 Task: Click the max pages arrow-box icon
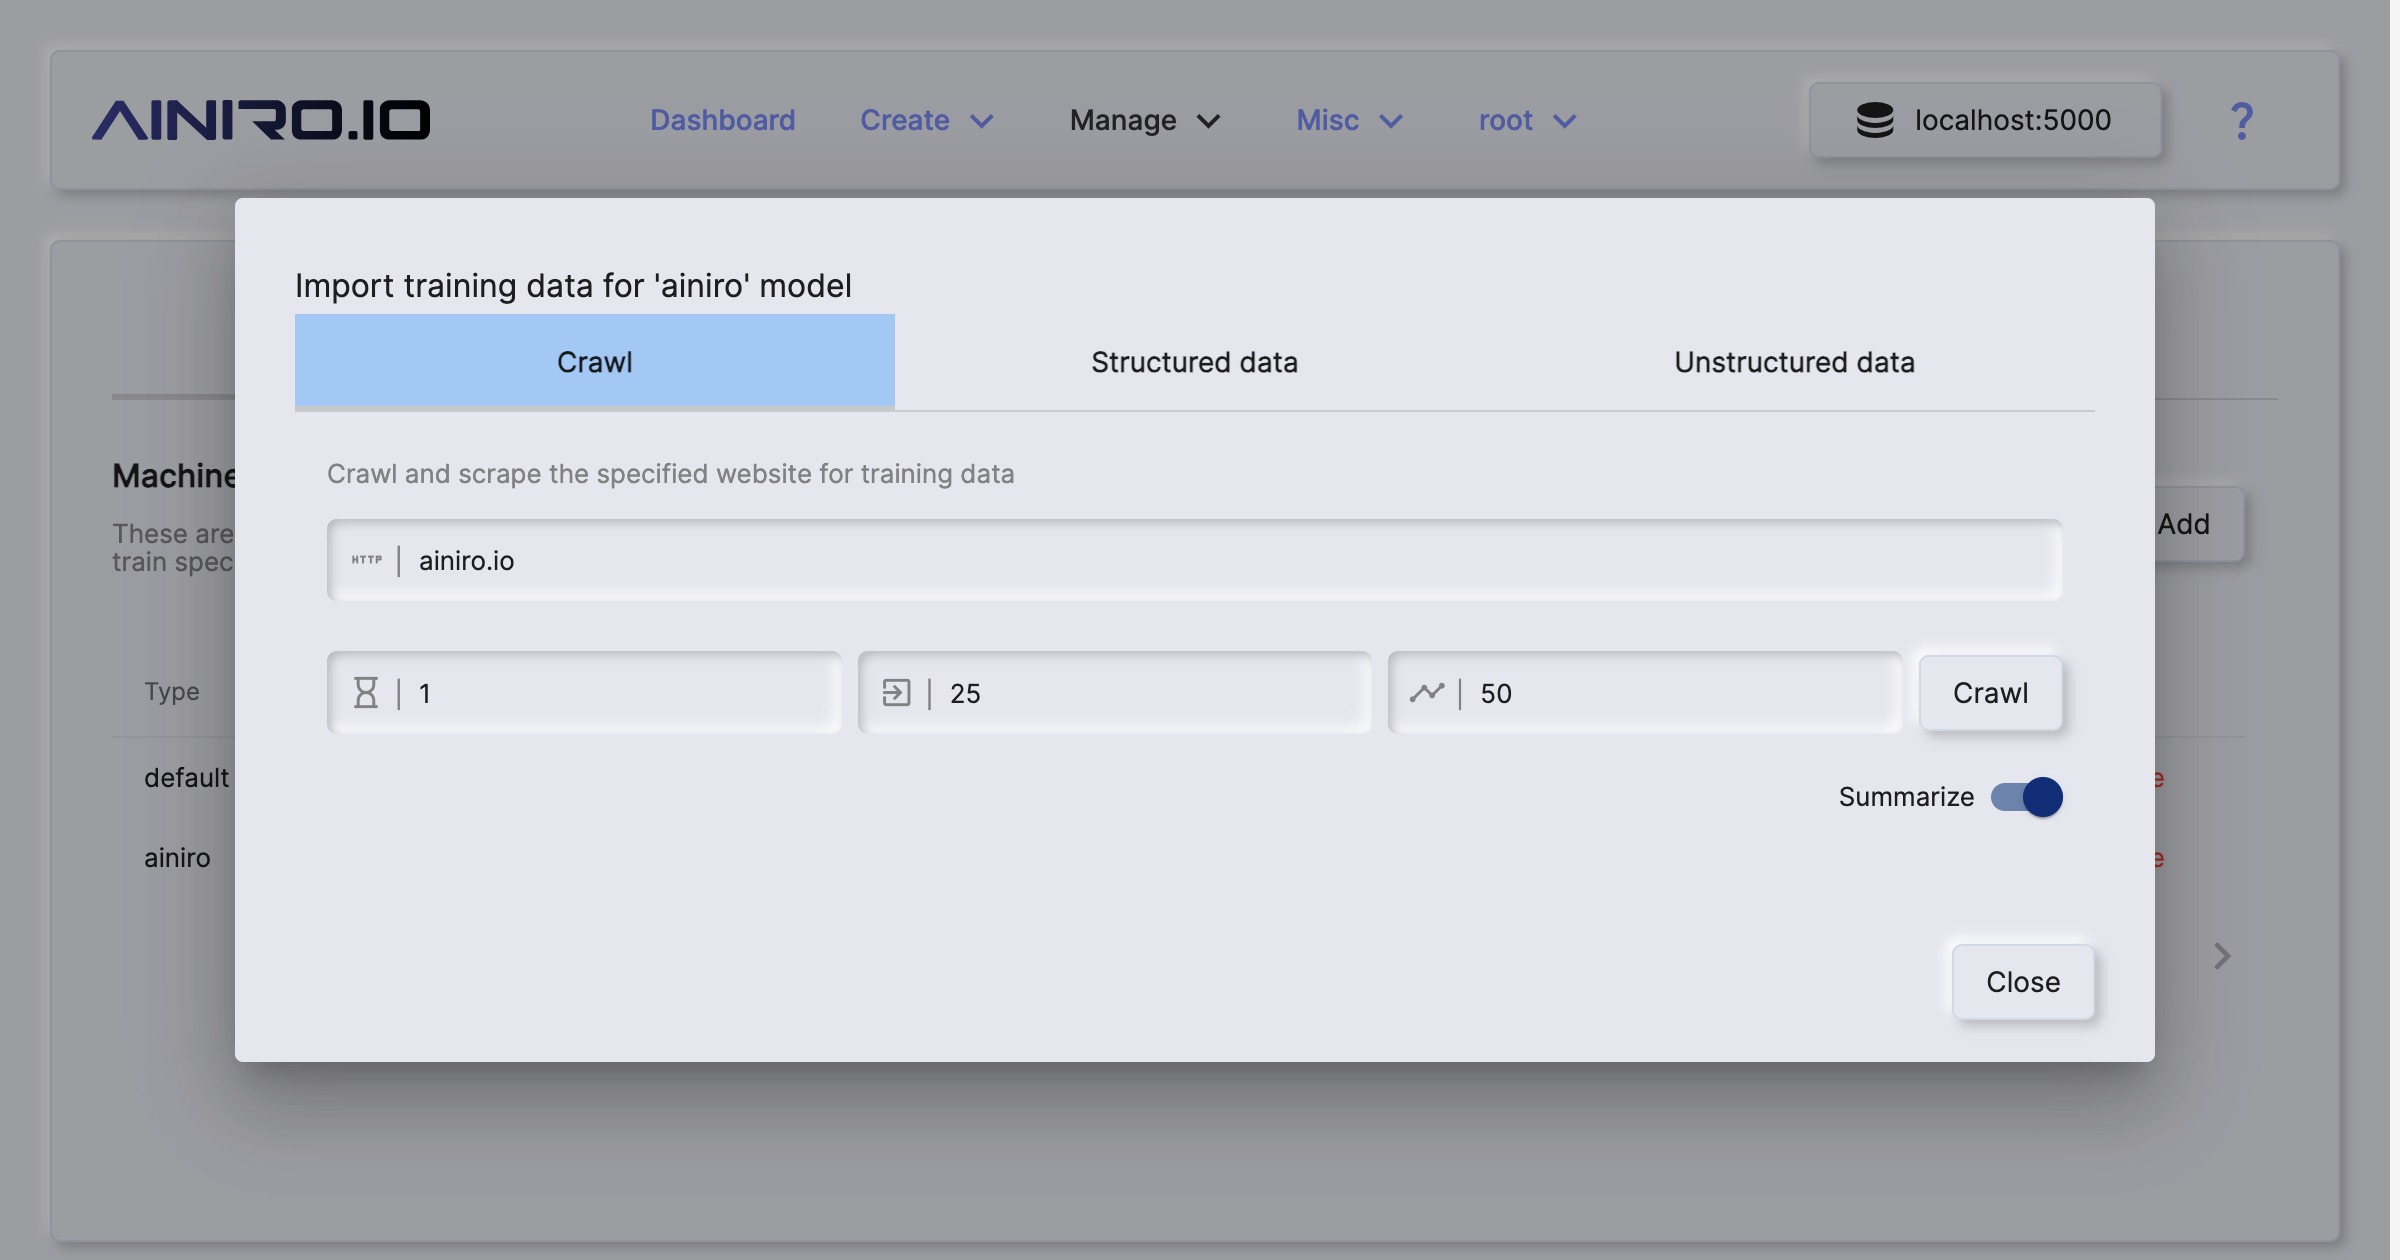[896, 693]
